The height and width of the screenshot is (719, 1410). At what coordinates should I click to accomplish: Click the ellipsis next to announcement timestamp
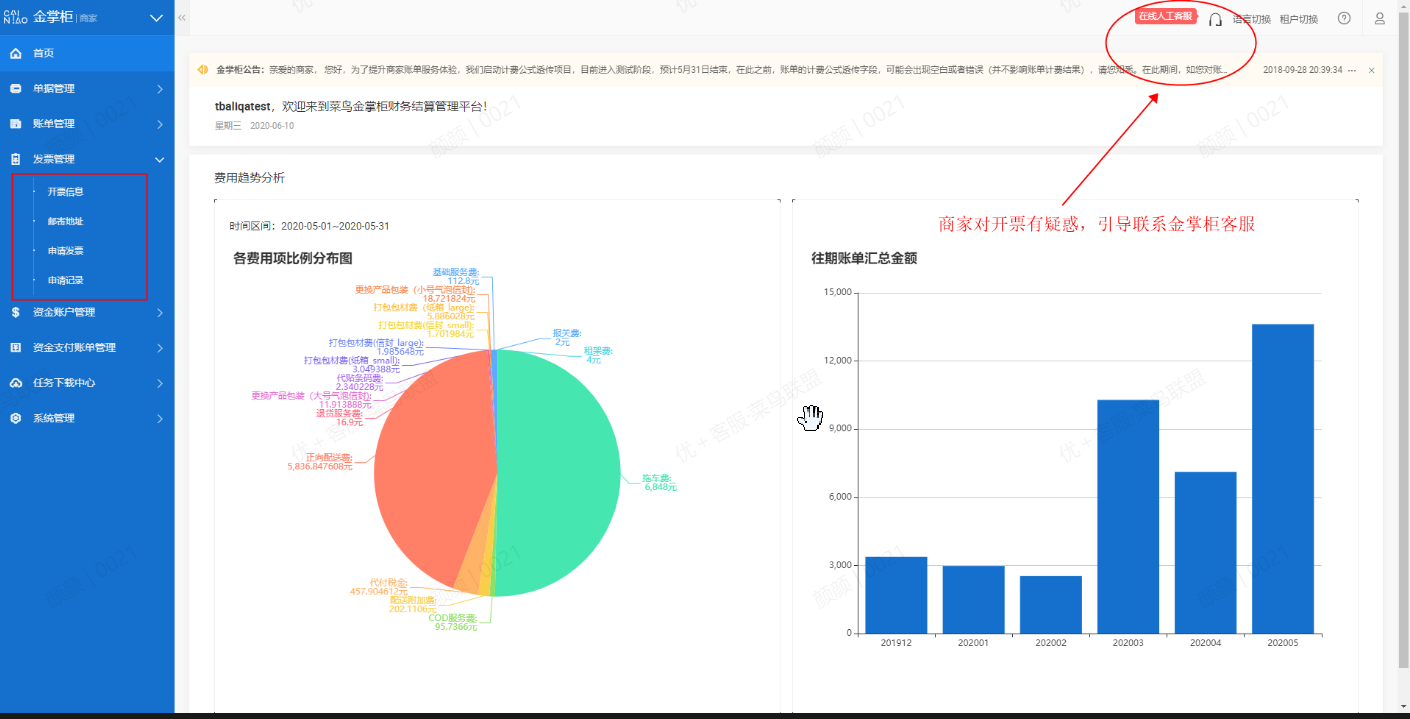pos(1352,70)
